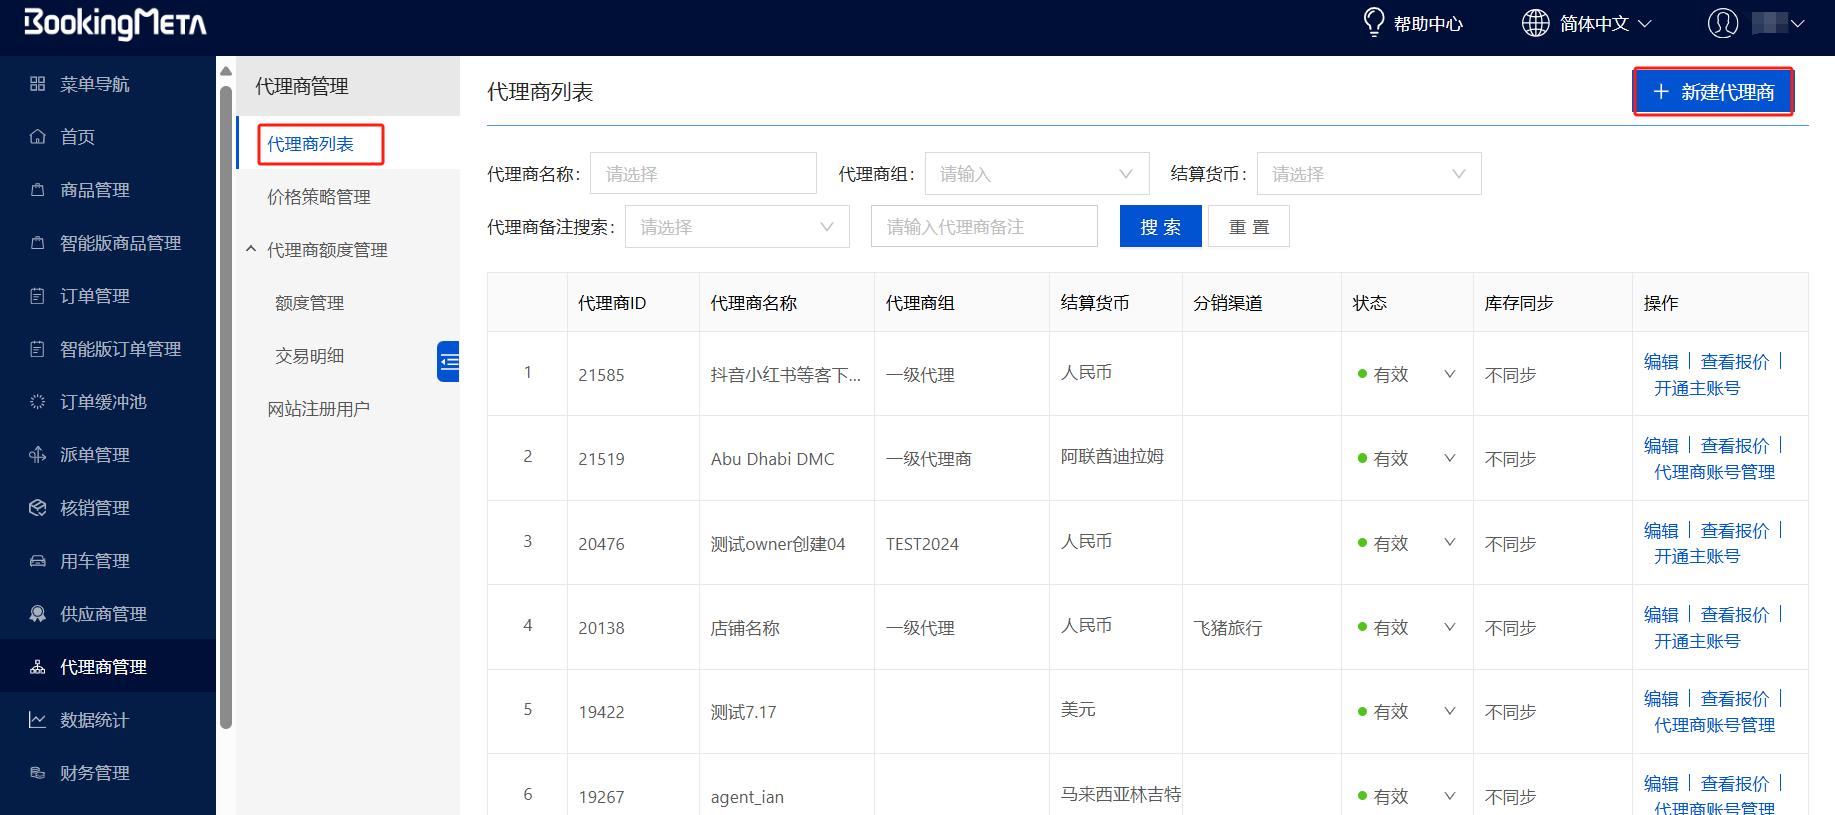Viewport: 1835px width, 815px height.
Task: Open the user avatar profile icon
Action: [x=1722, y=23]
